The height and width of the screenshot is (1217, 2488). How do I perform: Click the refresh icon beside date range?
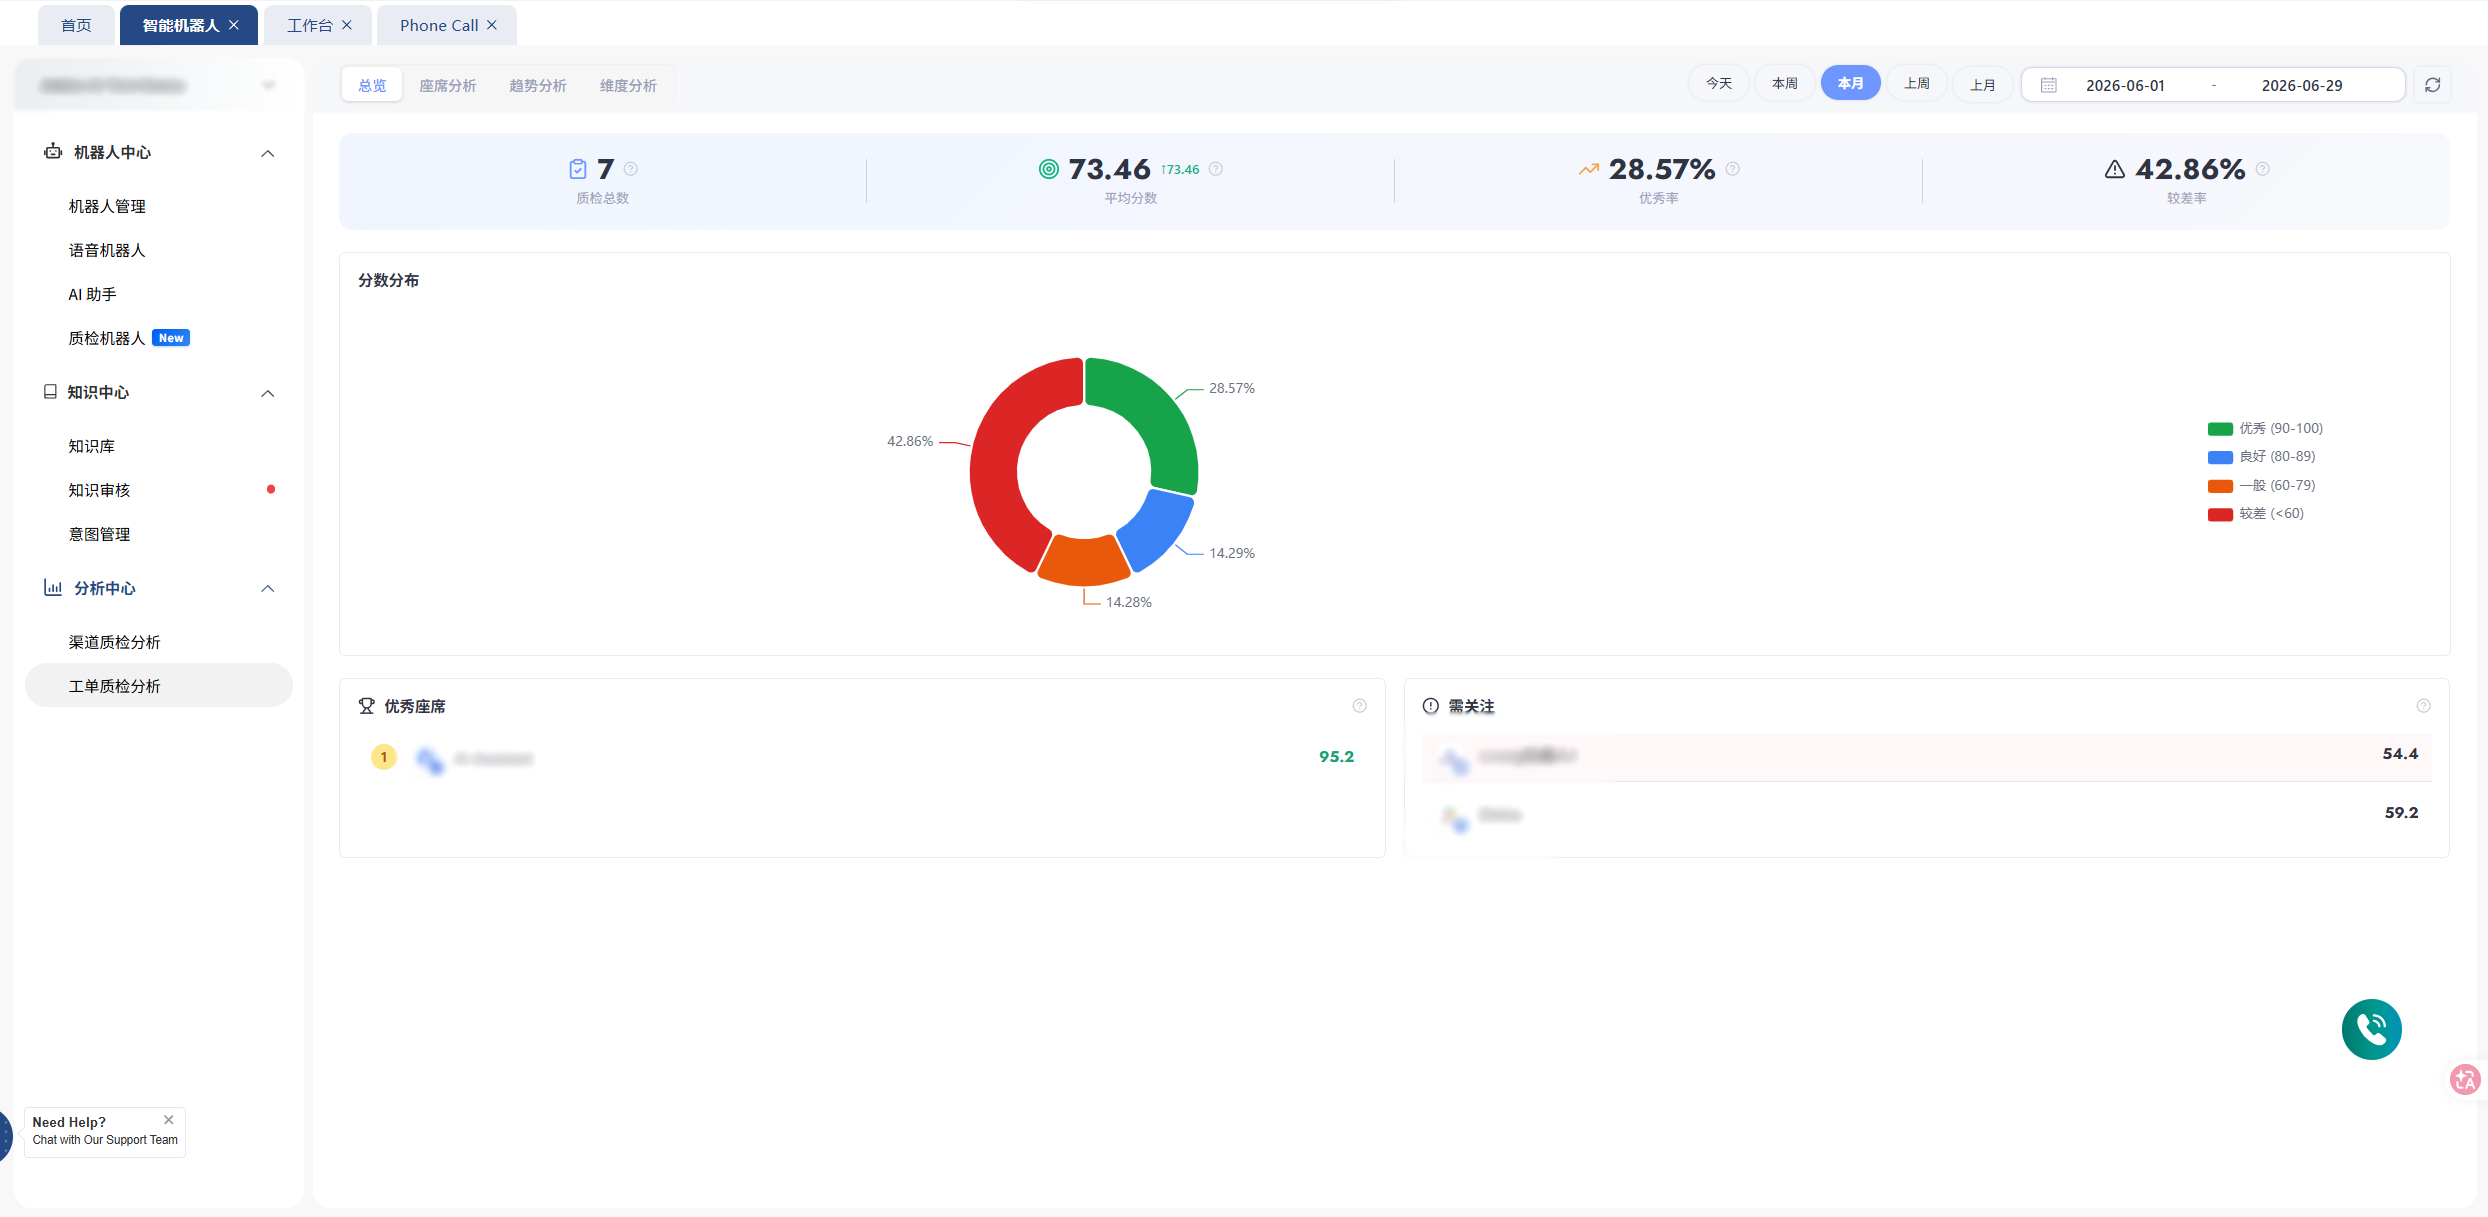pyautogui.click(x=2433, y=85)
